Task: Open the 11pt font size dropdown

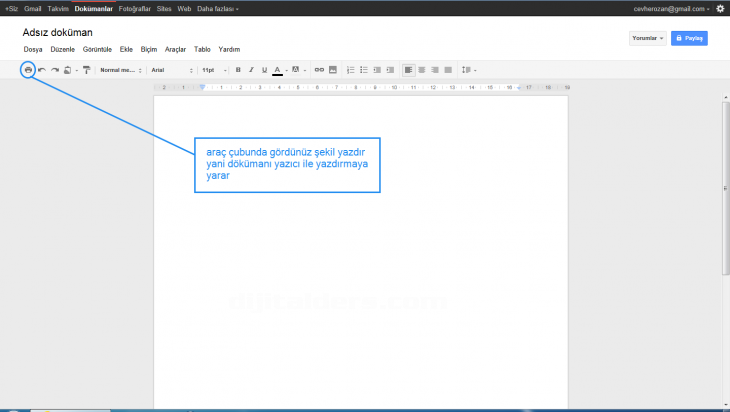Action: click(213, 70)
